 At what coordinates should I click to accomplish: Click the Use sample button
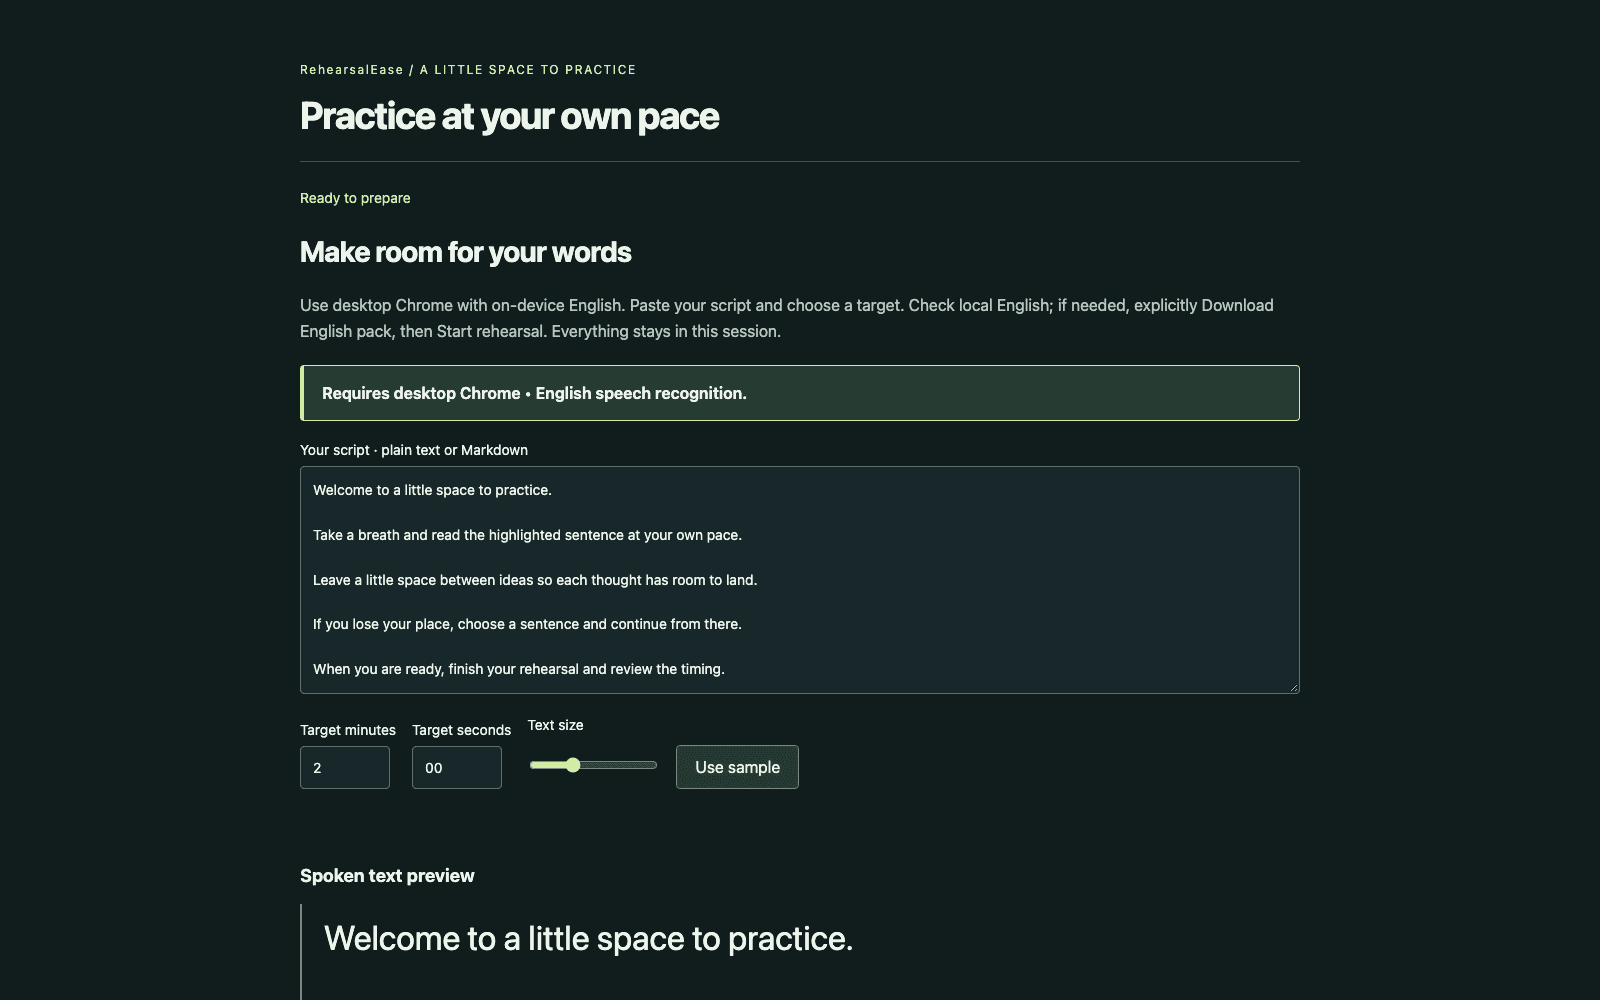[737, 767]
